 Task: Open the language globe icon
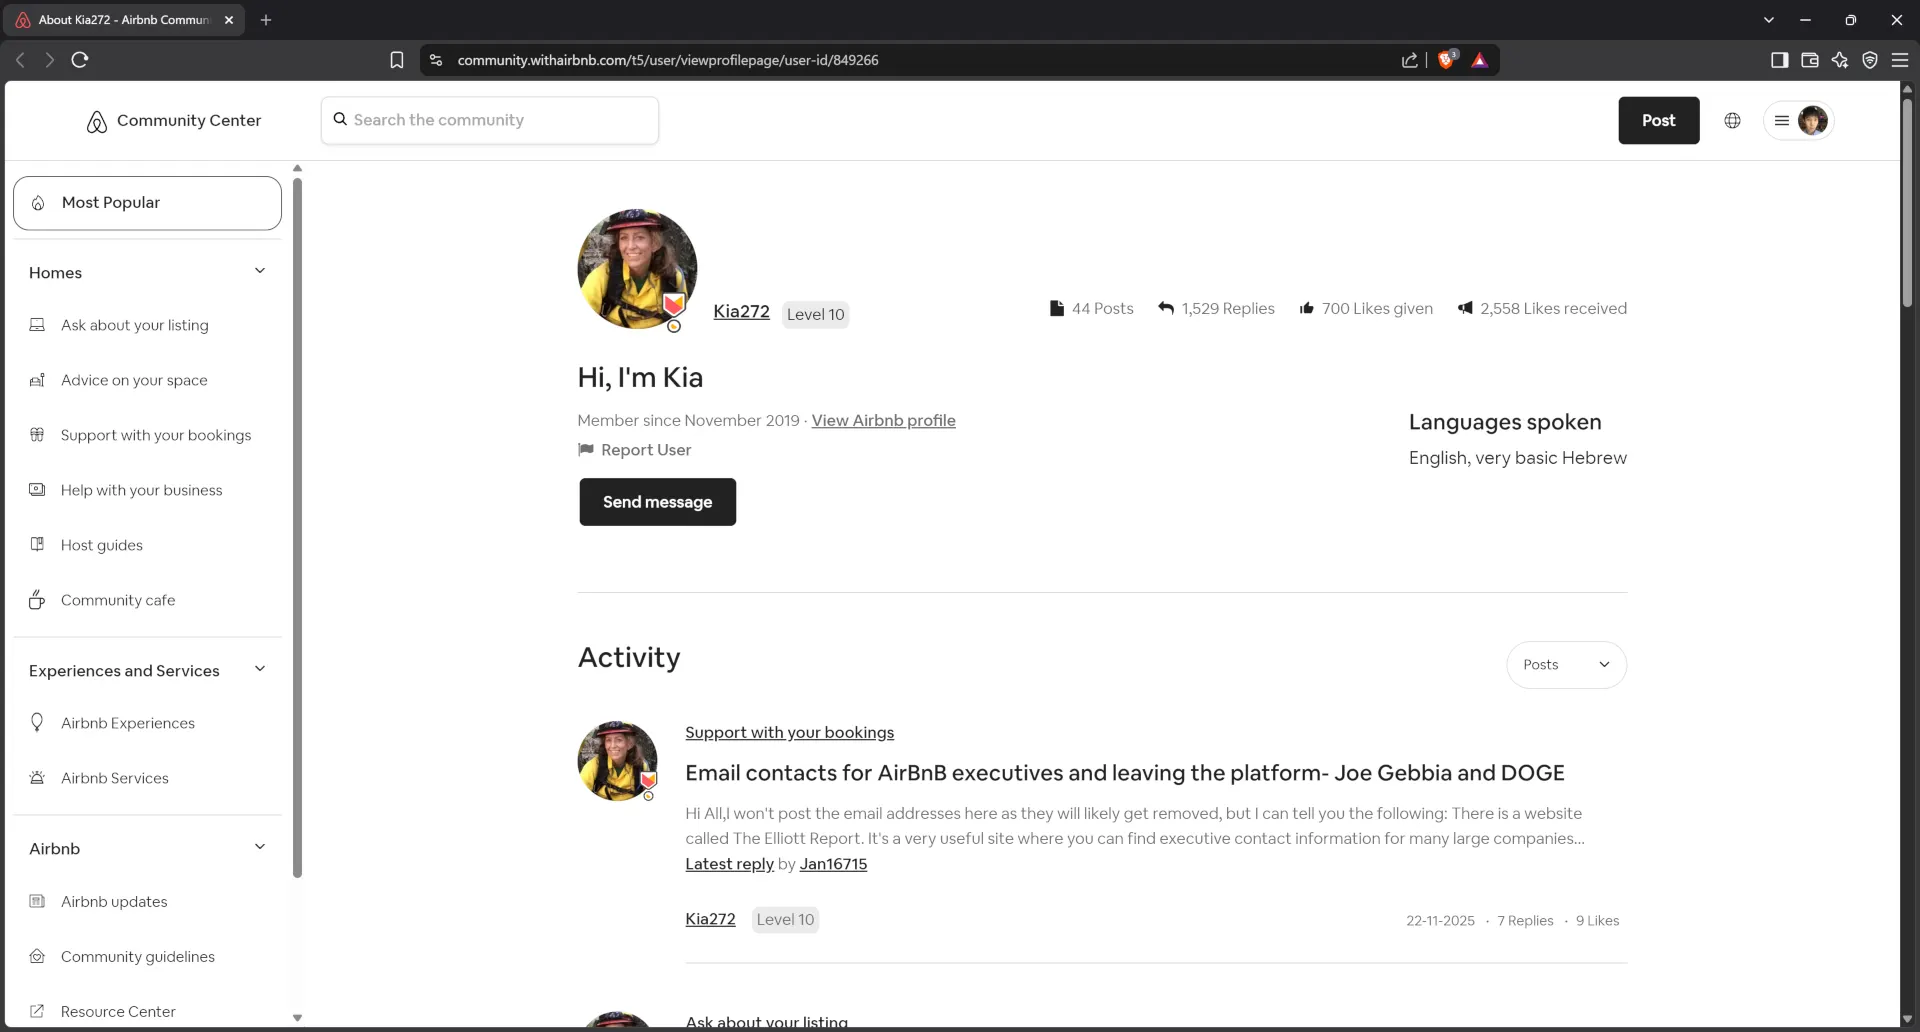(1732, 120)
